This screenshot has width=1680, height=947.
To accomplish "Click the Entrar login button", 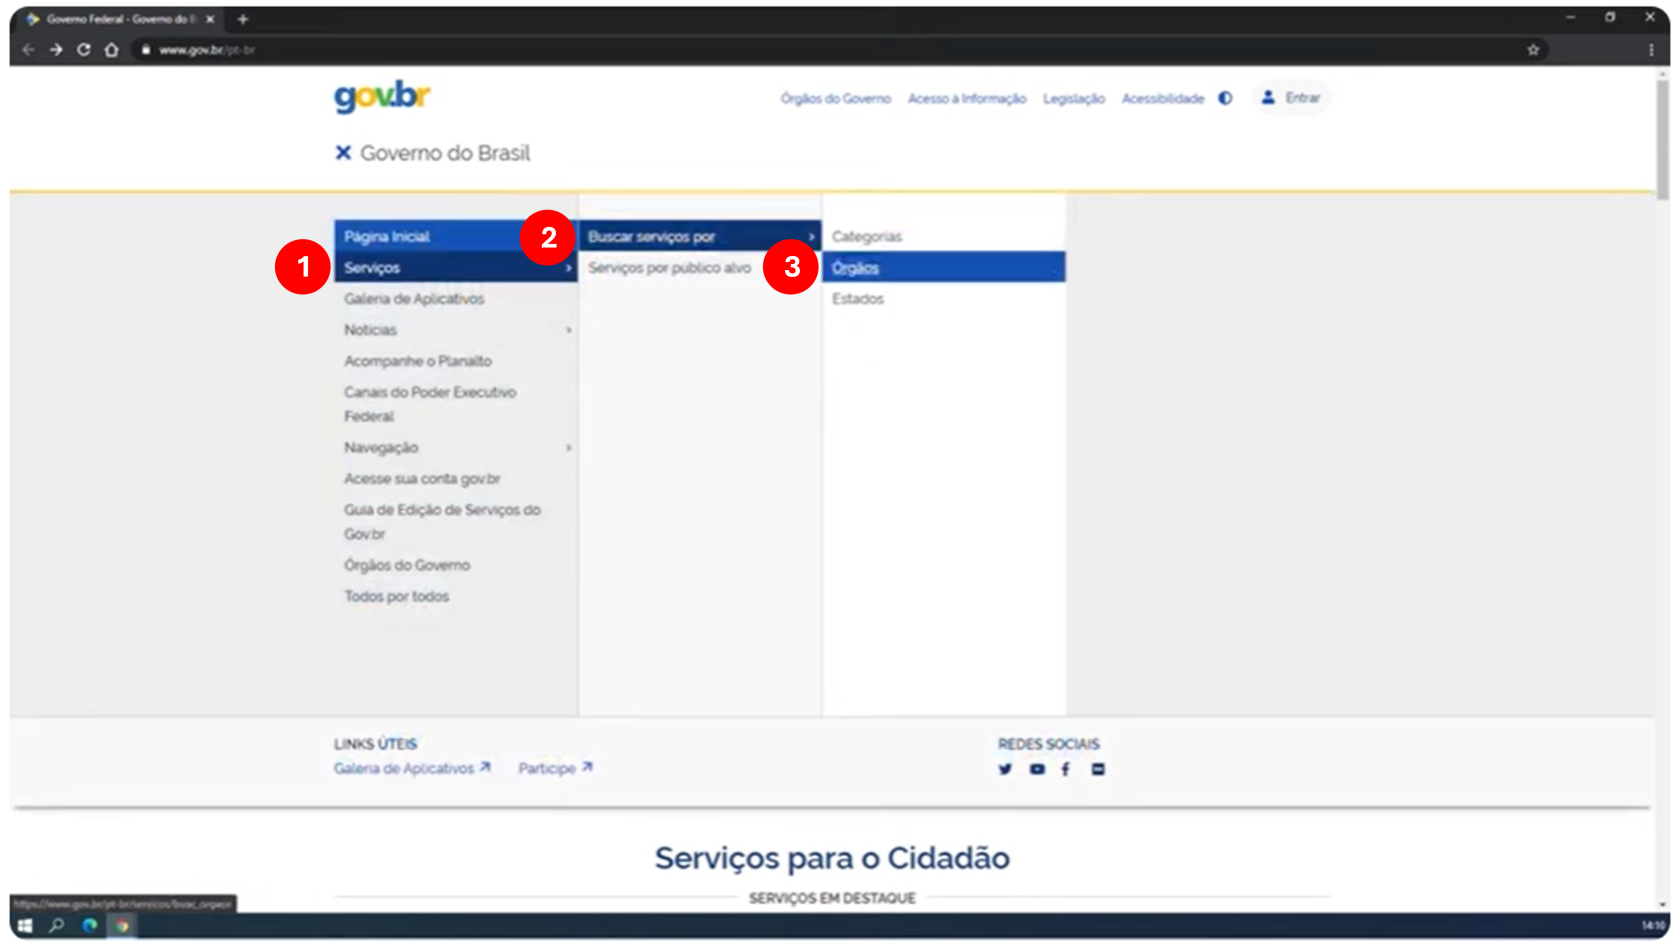I will [1291, 98].
